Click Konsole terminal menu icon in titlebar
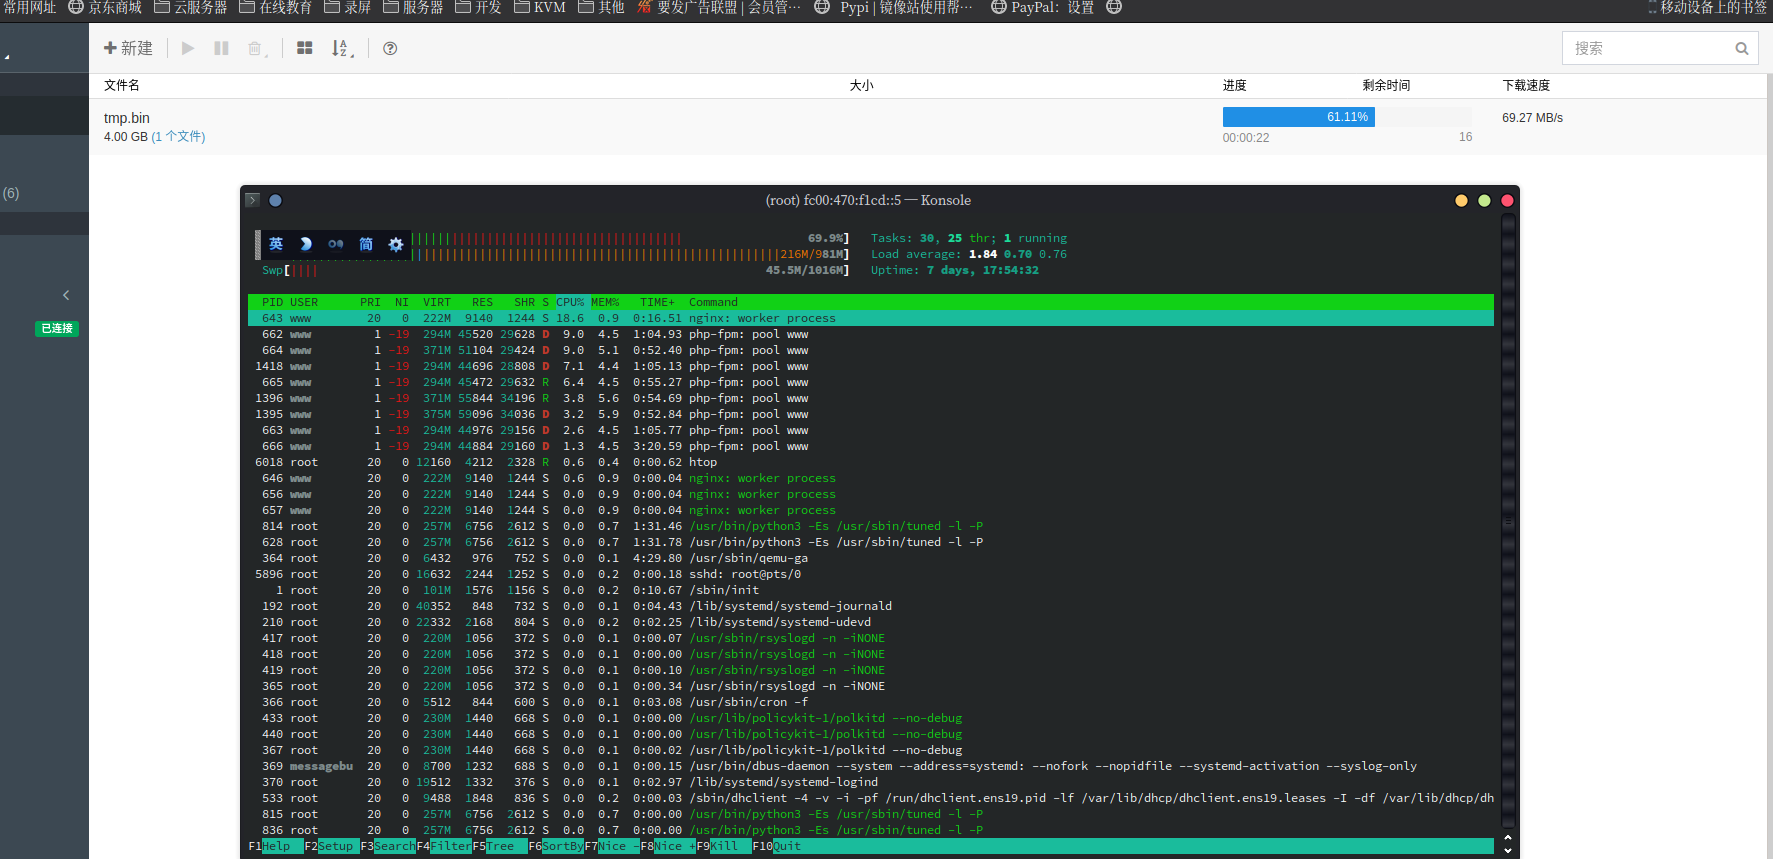The image size is (1773, 859). [x=252, y=200]
